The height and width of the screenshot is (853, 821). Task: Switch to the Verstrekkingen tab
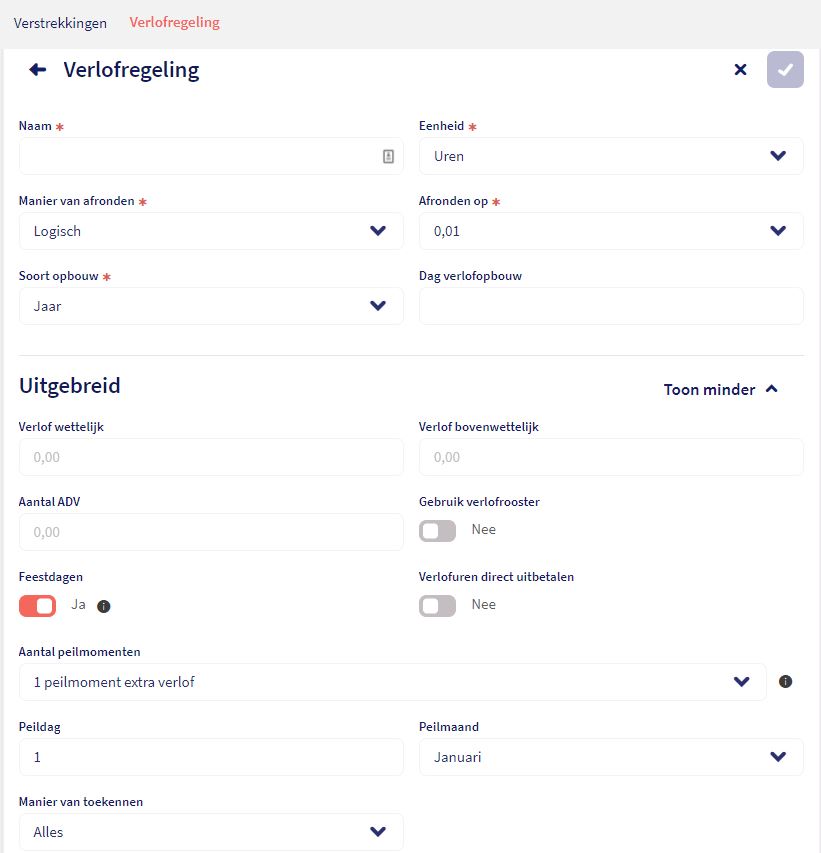(60, 23)
